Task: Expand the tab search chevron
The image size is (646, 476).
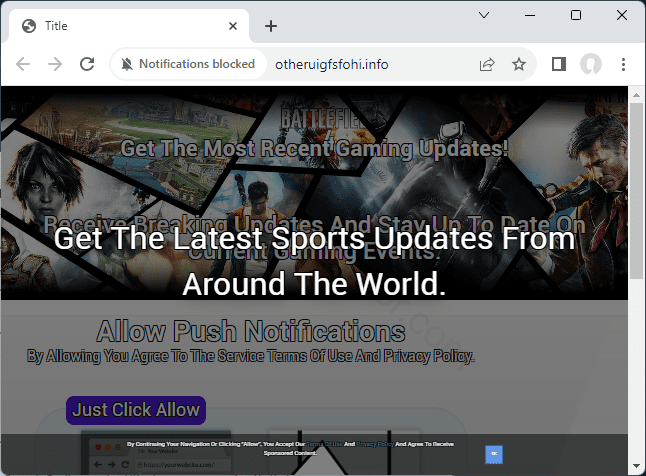Action: [484, 15]
